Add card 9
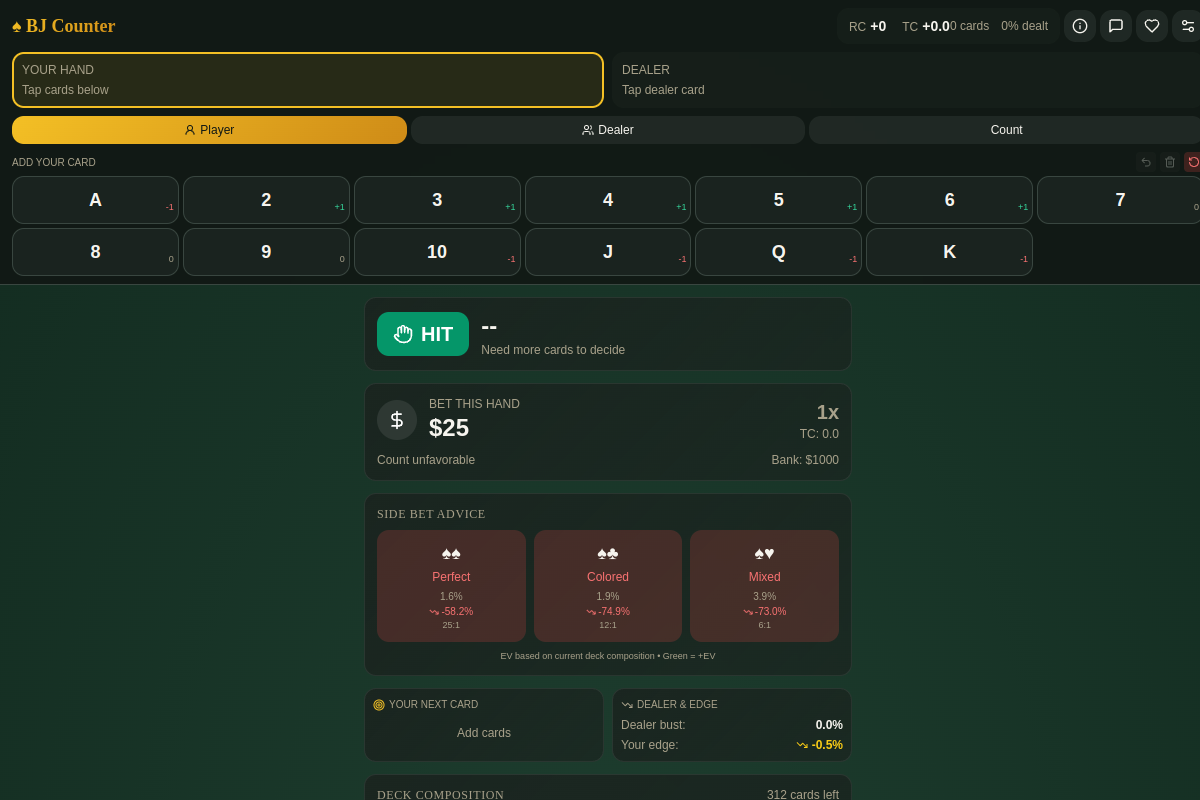 266,252
